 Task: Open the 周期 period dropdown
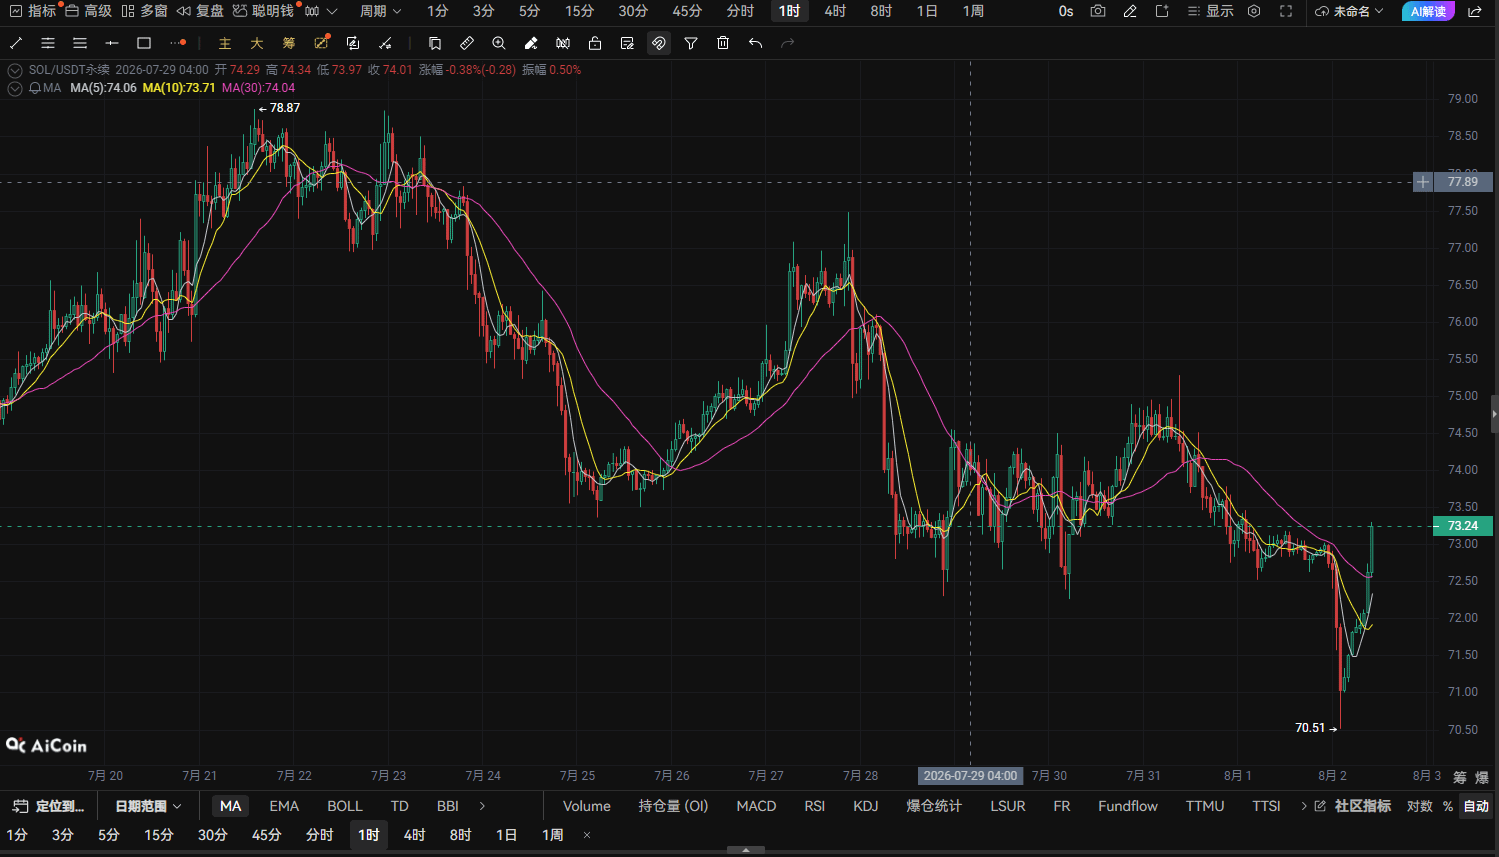pyautogui.click(x=380, y=11)
